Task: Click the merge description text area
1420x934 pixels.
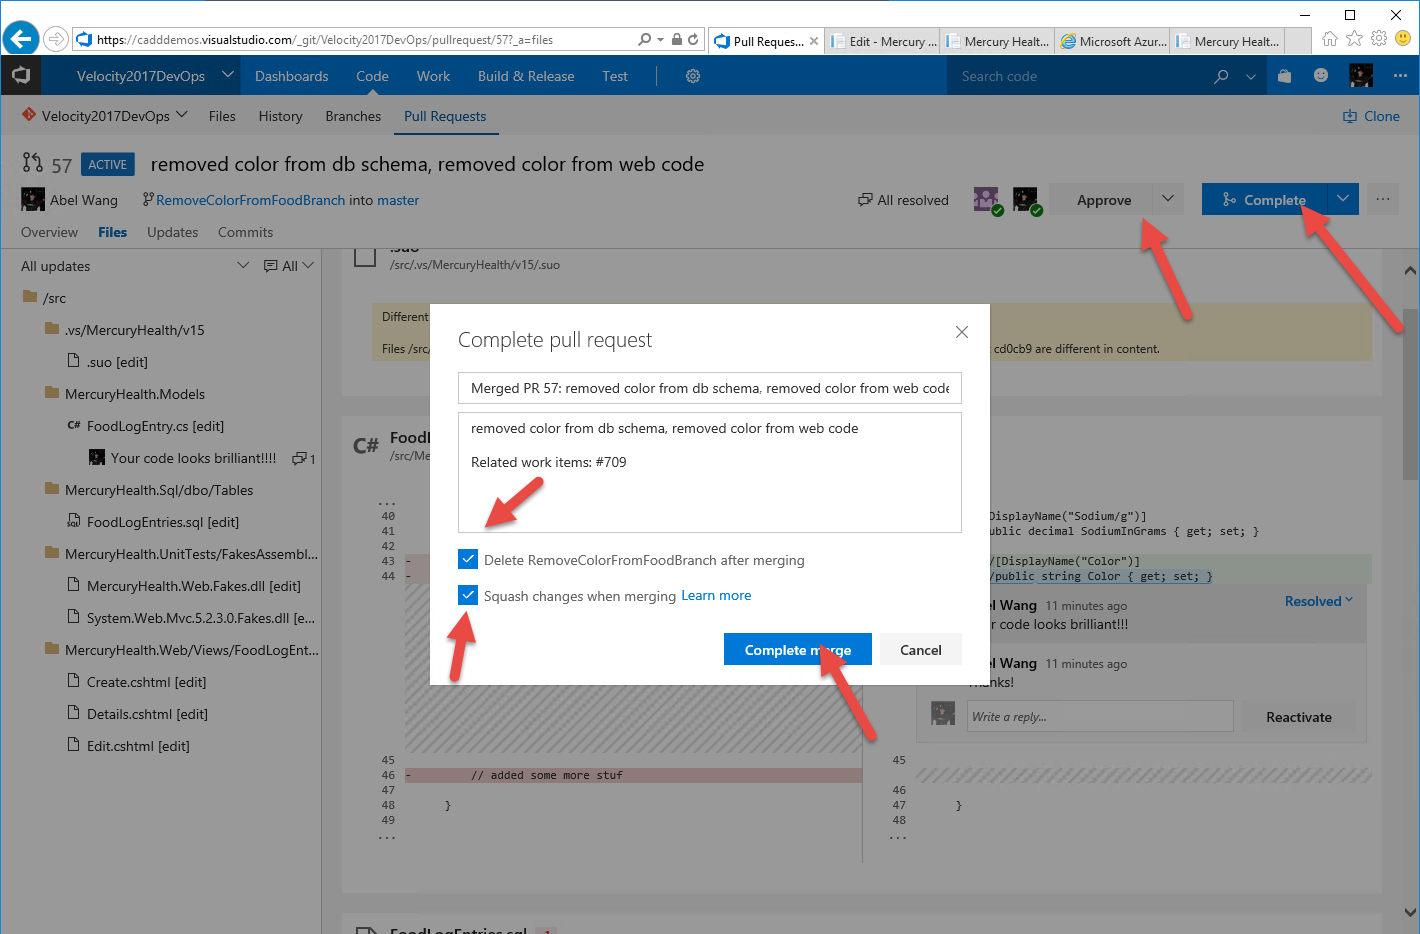Action: [710, 472]
